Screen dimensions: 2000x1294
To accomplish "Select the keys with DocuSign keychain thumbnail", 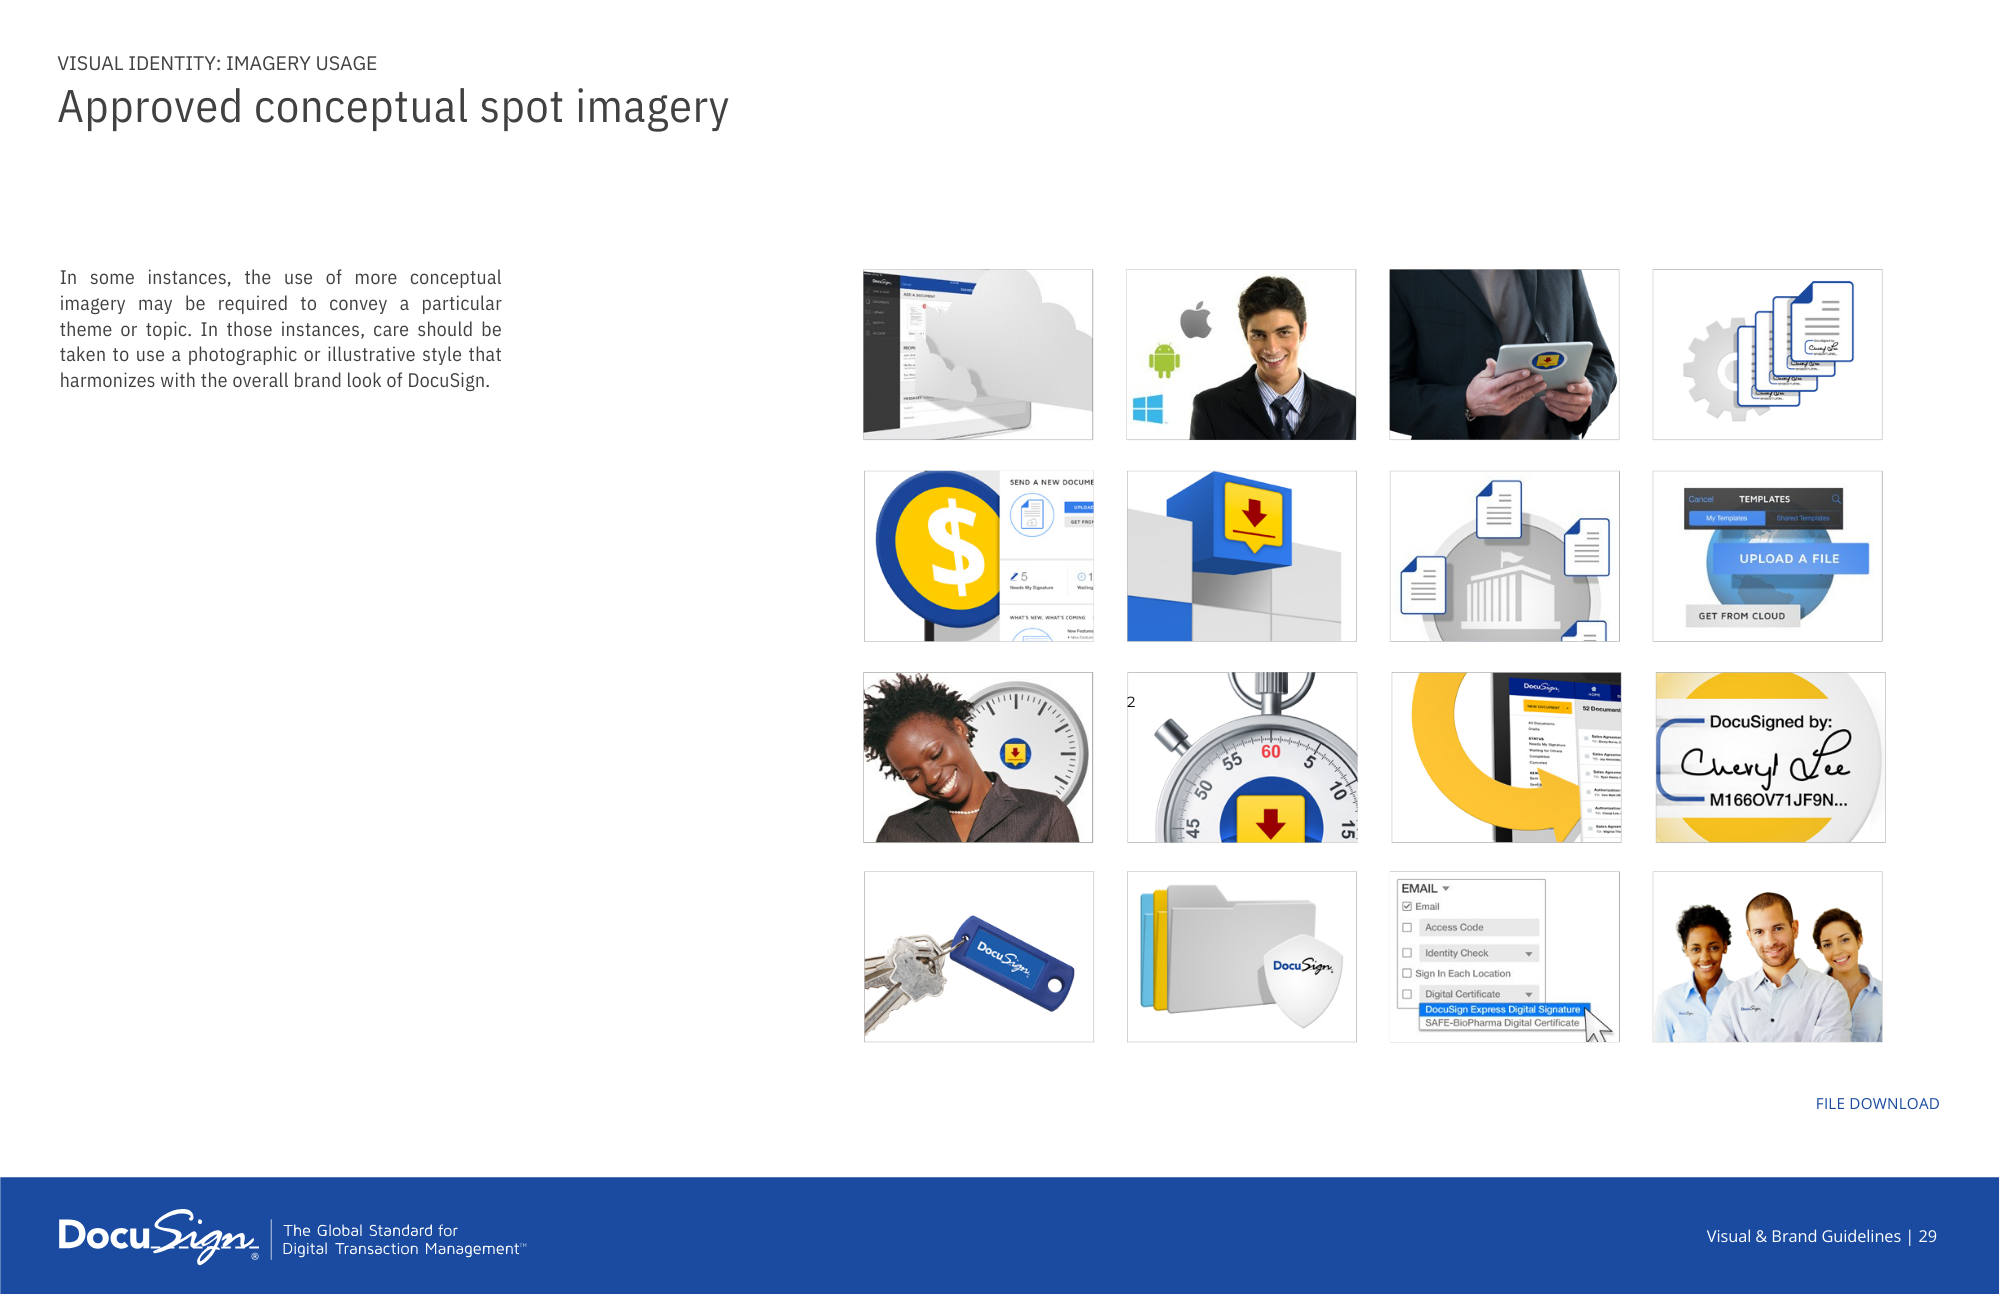I will pyautogui.click(x=979, y=957).
